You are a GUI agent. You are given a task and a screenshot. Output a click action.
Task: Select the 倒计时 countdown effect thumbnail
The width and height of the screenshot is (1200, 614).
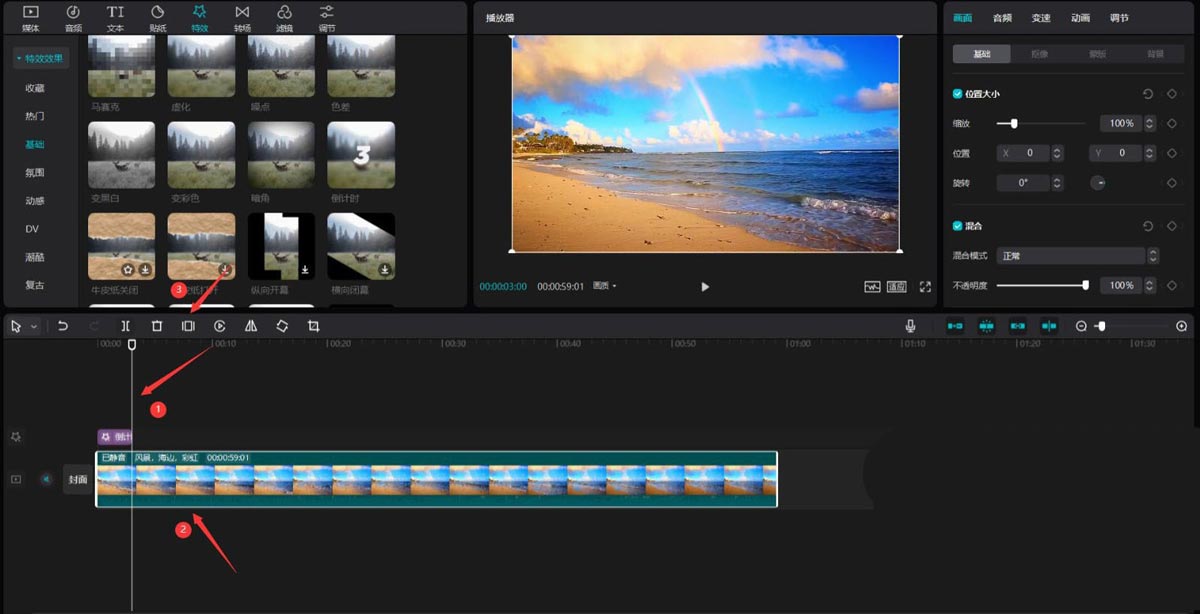(x=361, y=155)
